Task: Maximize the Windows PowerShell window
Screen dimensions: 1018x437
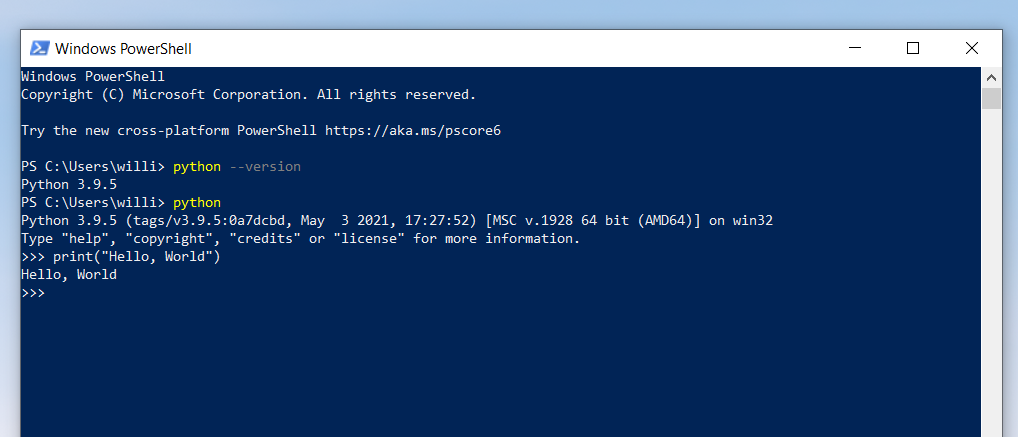Action: 913,48
